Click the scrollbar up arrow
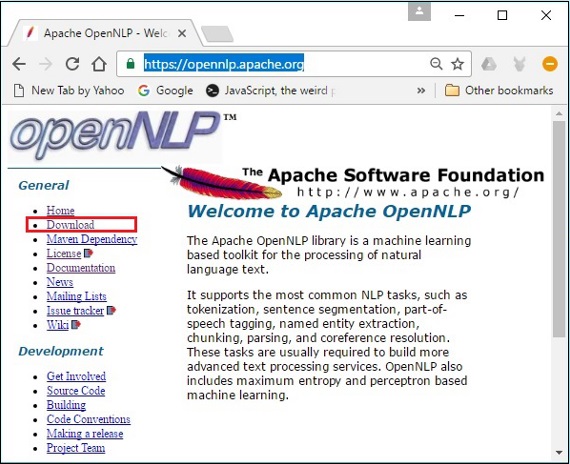The image size is (570, 464). point(559,114)
